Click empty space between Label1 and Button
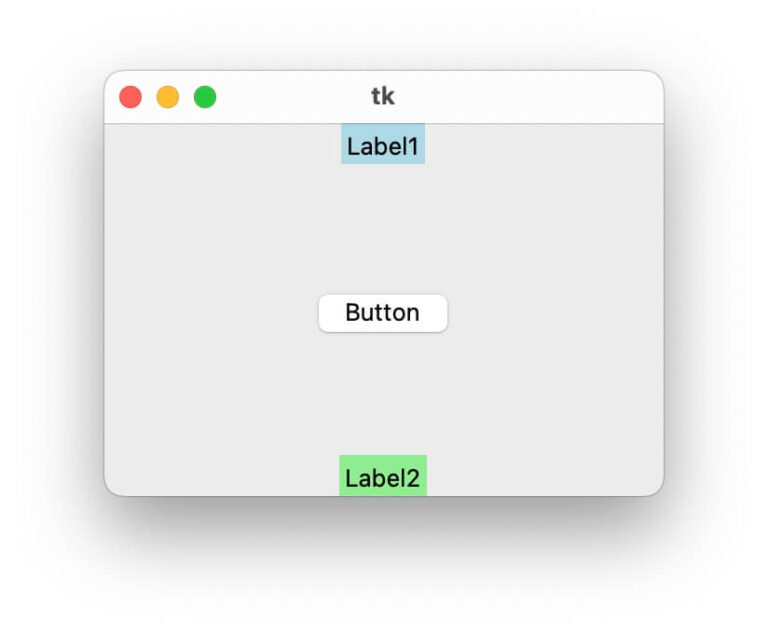 tap(383, 228)
